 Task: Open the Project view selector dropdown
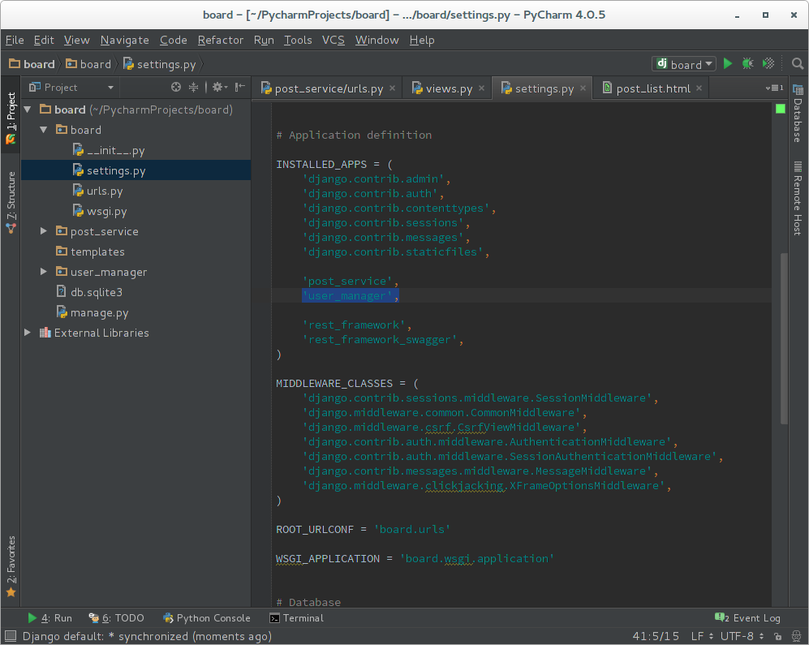71,87
